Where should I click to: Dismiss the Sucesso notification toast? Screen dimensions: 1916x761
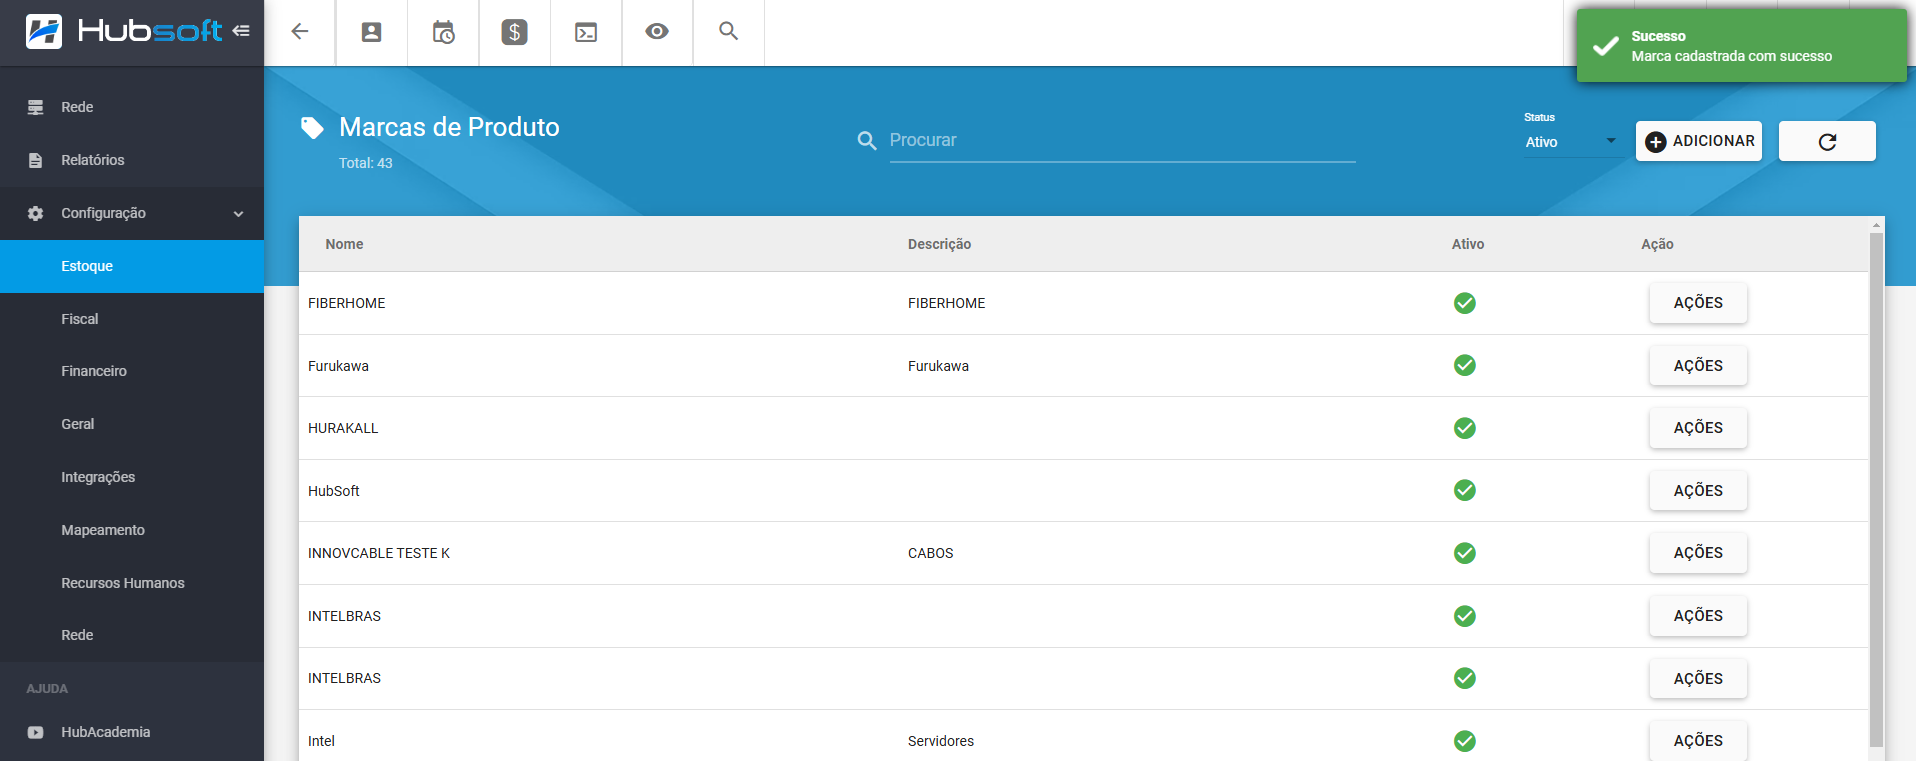tap(1741, 46)
